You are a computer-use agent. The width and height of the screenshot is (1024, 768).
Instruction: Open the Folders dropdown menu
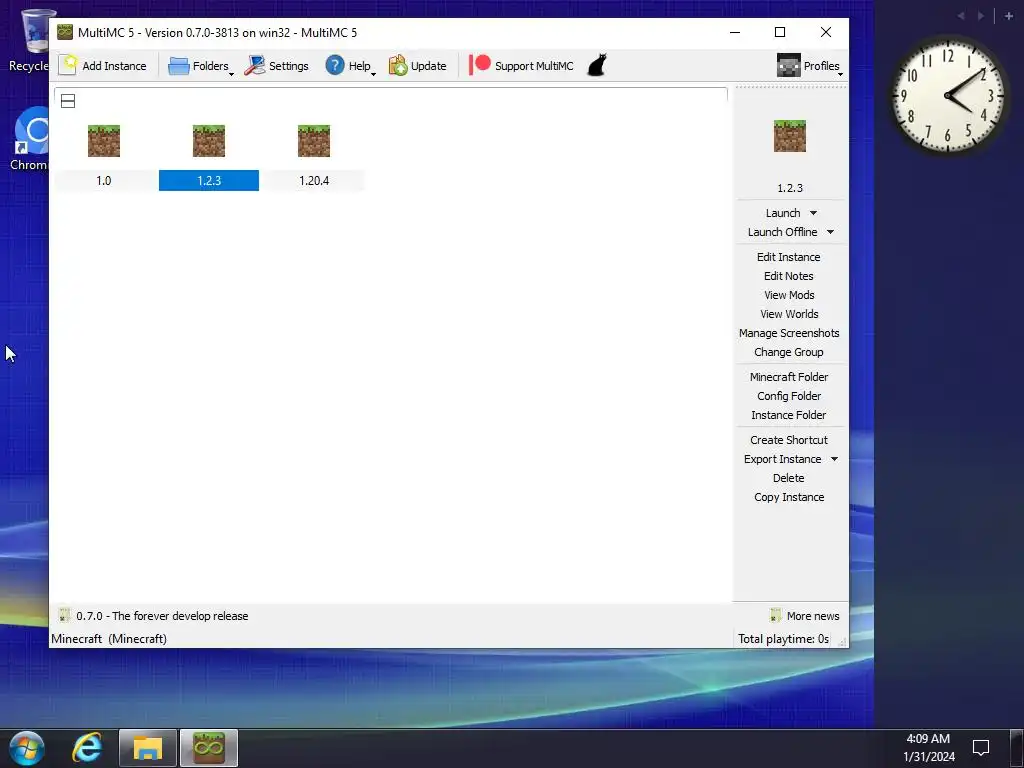pyautogui.click(x=201, y=66)
